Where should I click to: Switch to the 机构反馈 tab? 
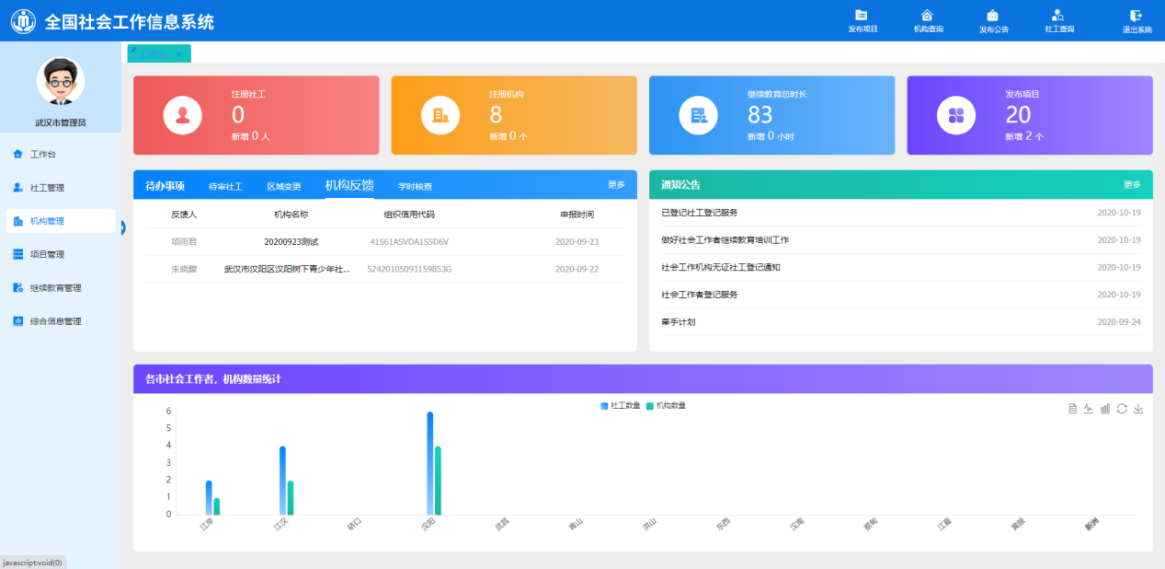(x=349, y=186)
